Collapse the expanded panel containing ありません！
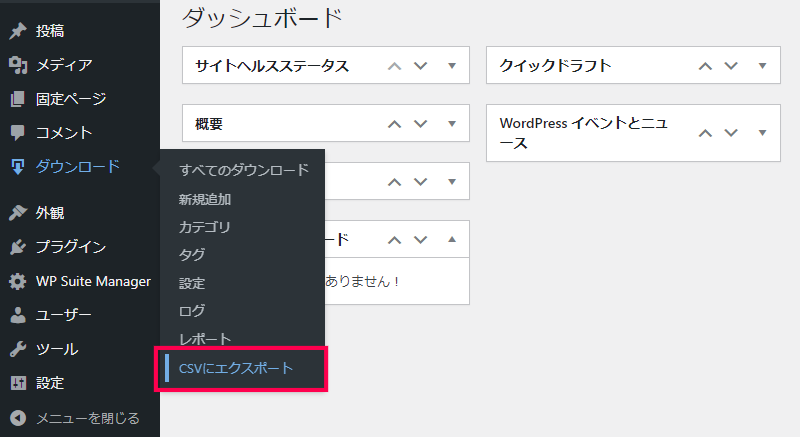Image resolution: width=800 pixels, height=437 pixels. point(452,240)
